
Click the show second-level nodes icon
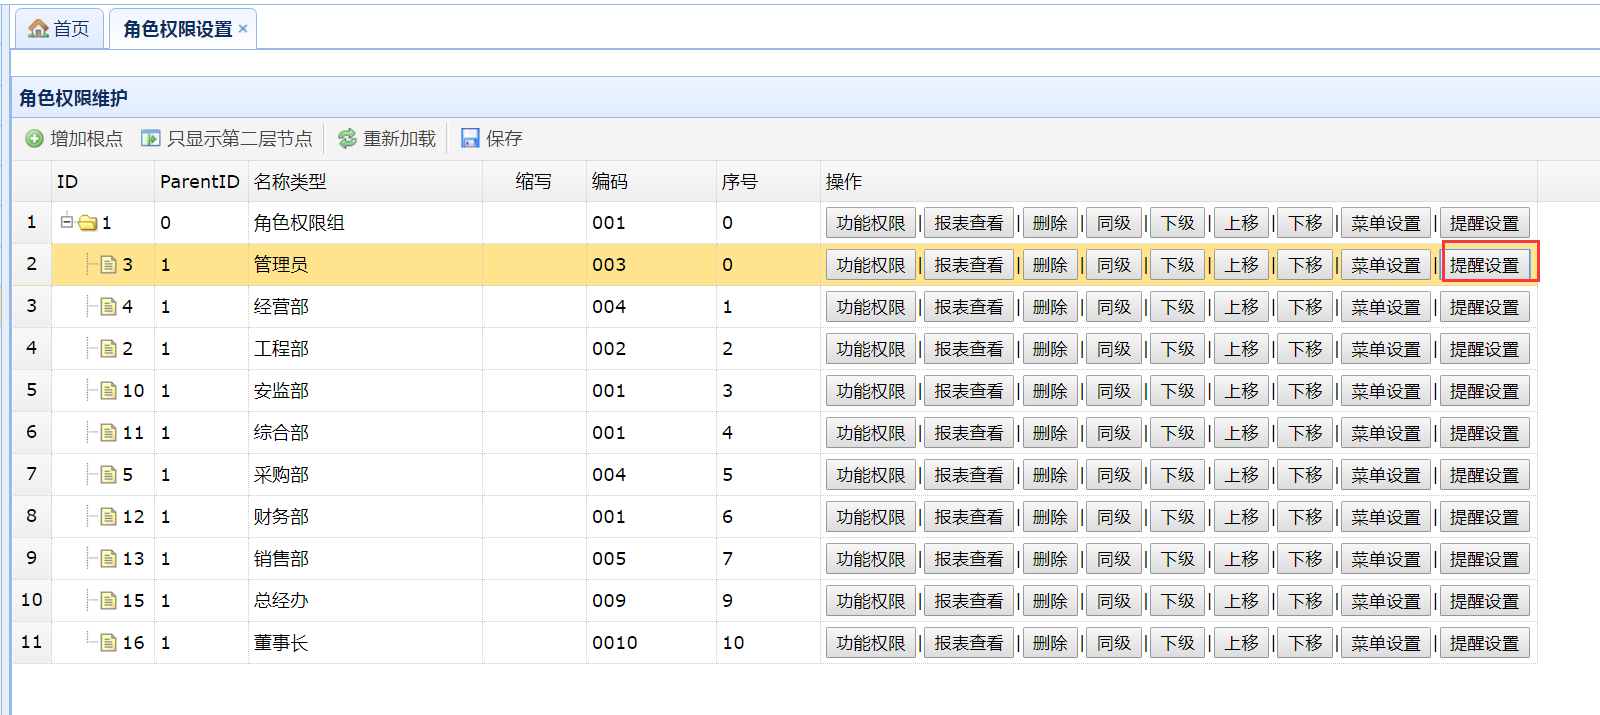(151, 139)
